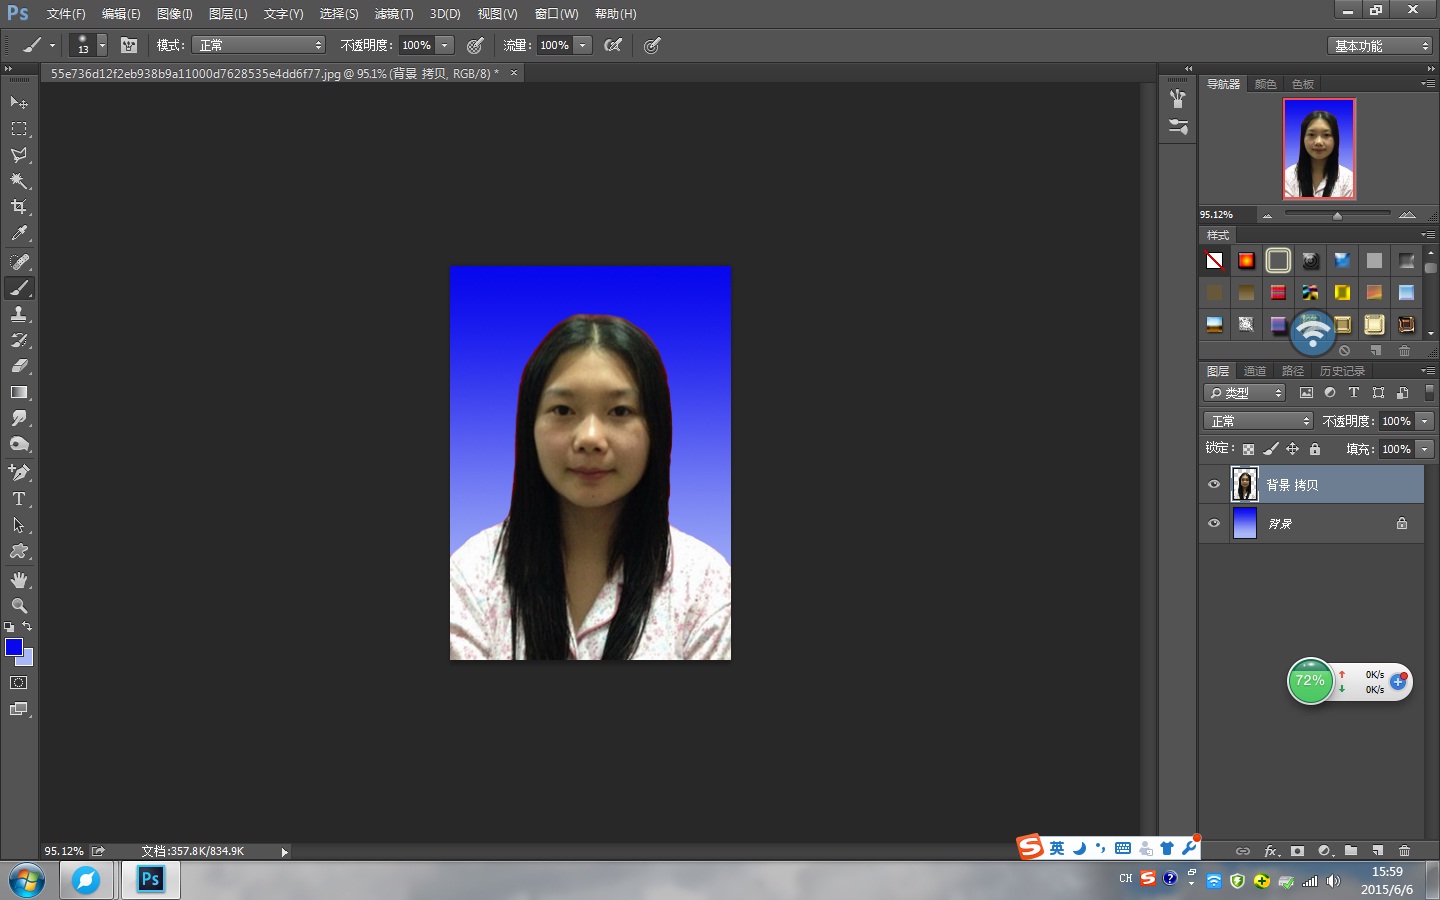Toggle lock position
Screen dimensions: 1440x900
[x=1293, y=449]
